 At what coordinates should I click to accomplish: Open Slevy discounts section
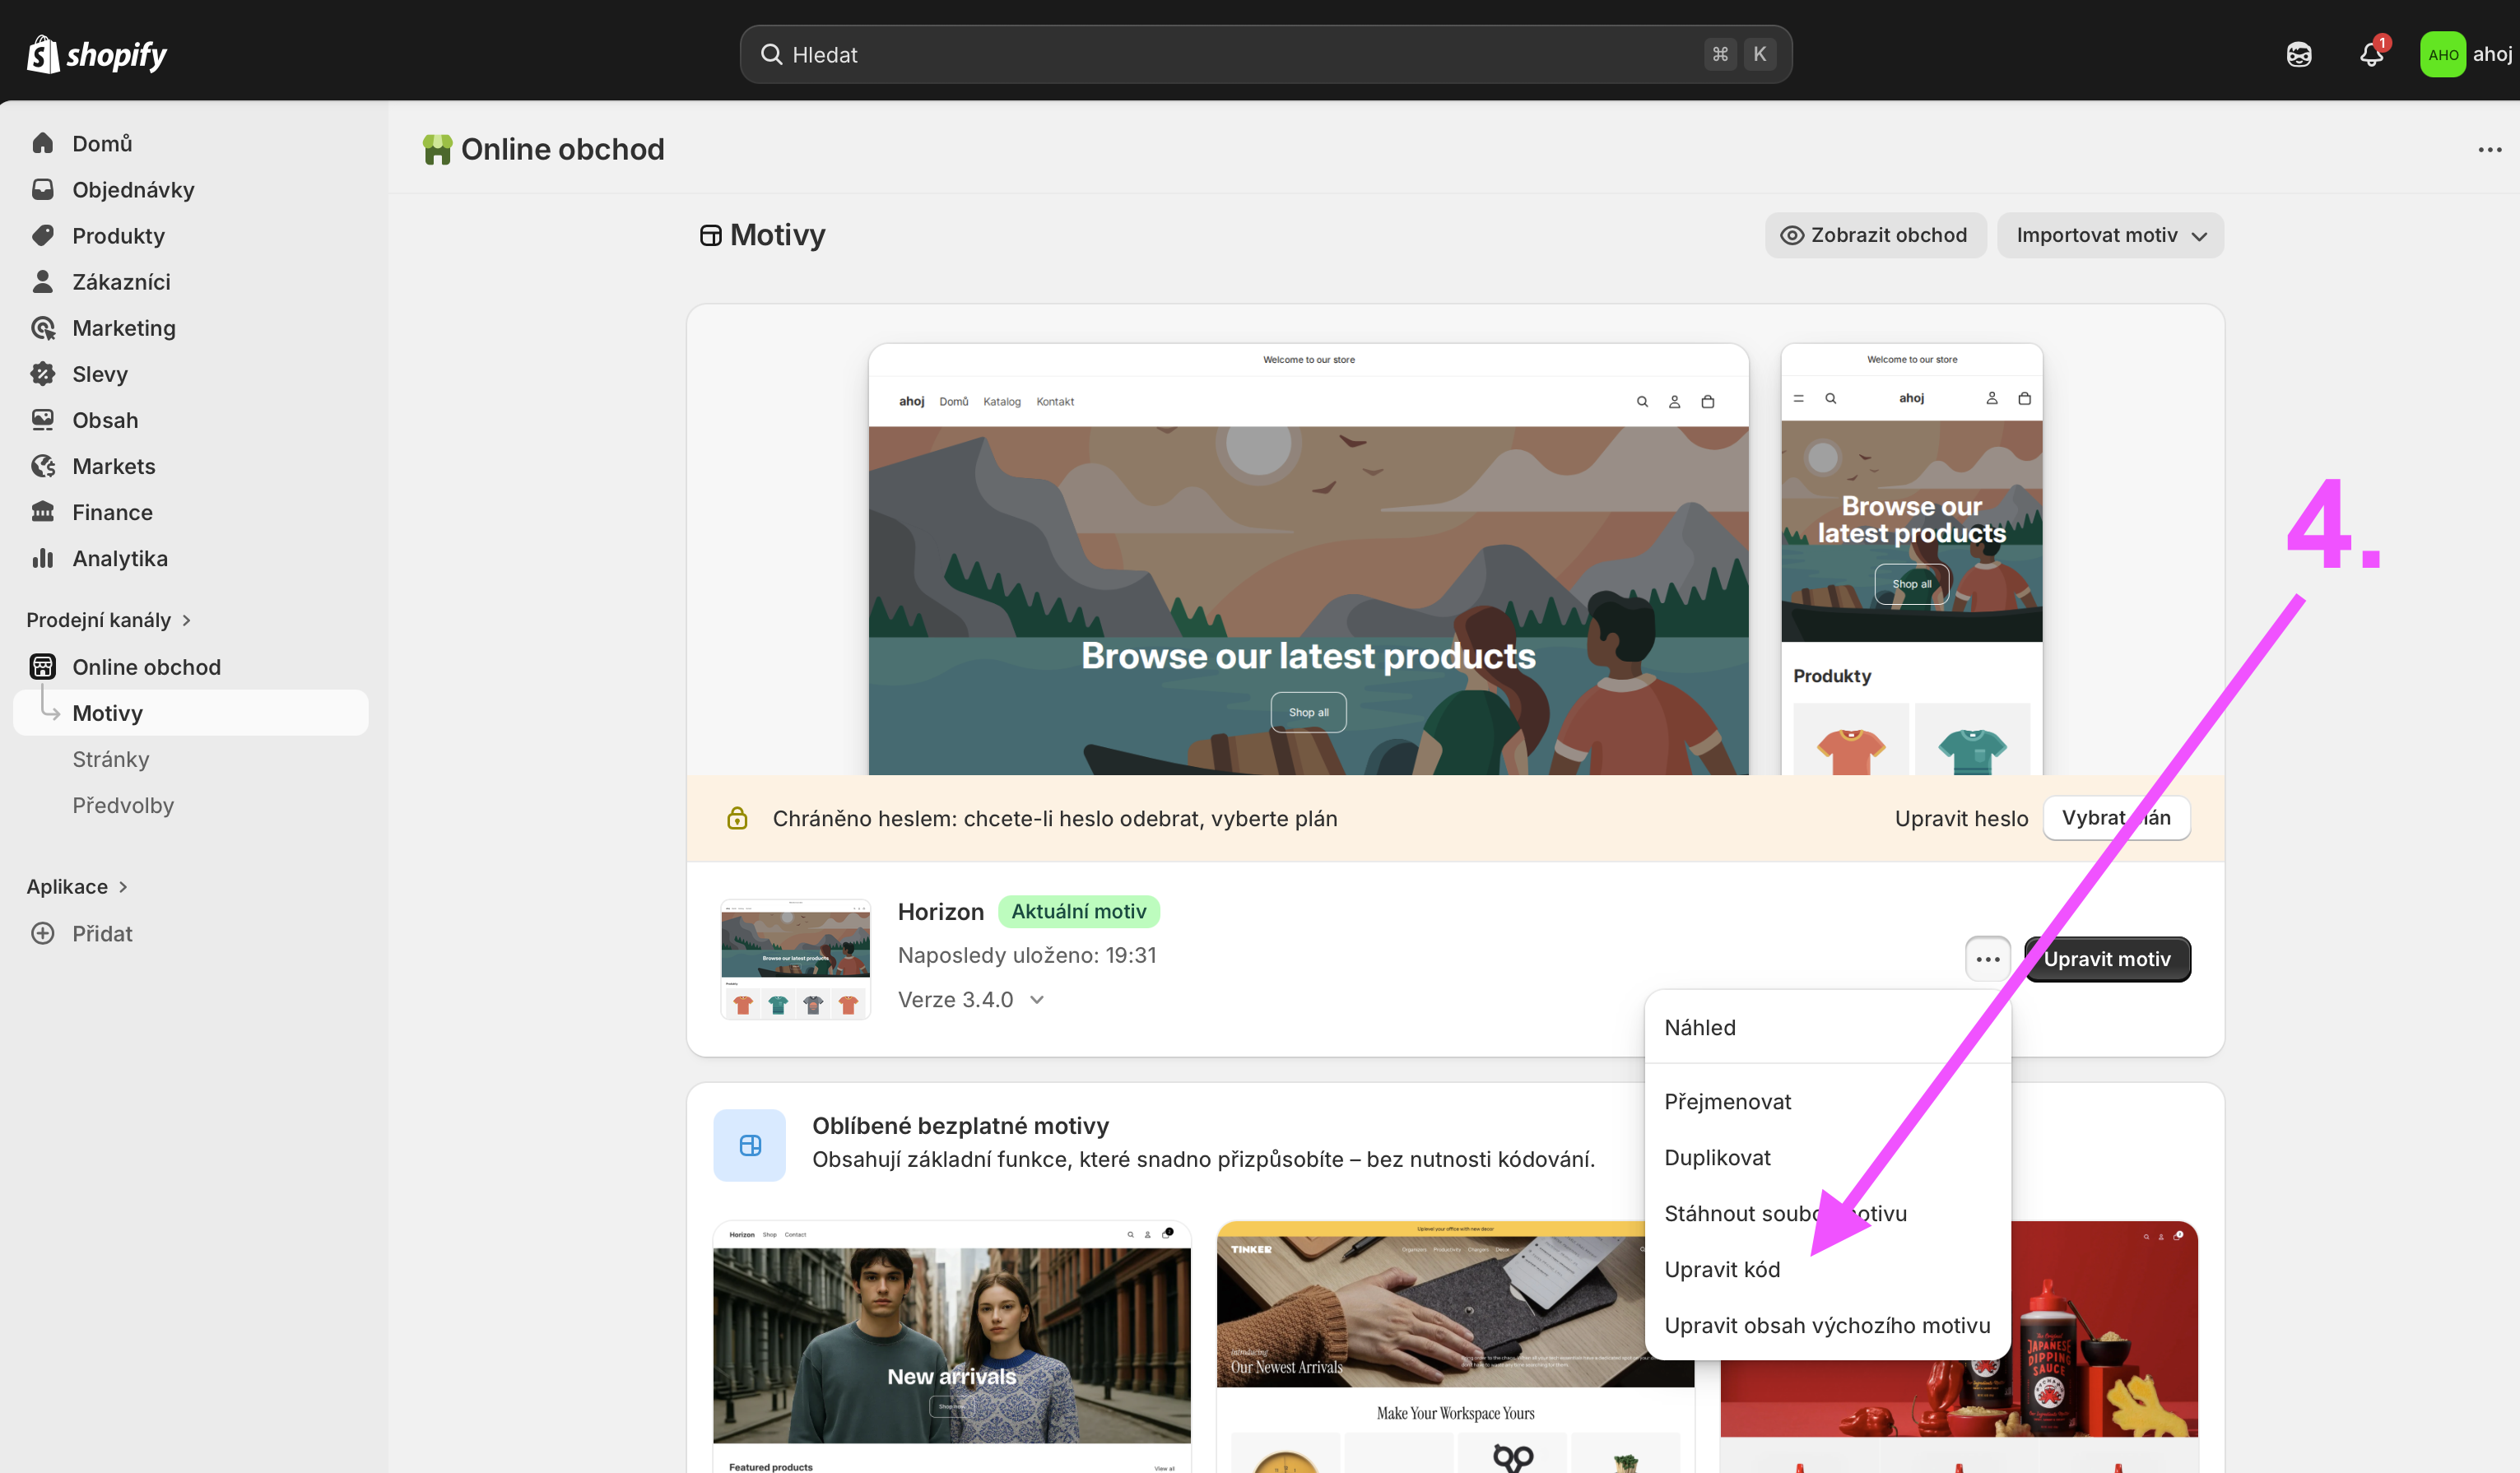99,374
